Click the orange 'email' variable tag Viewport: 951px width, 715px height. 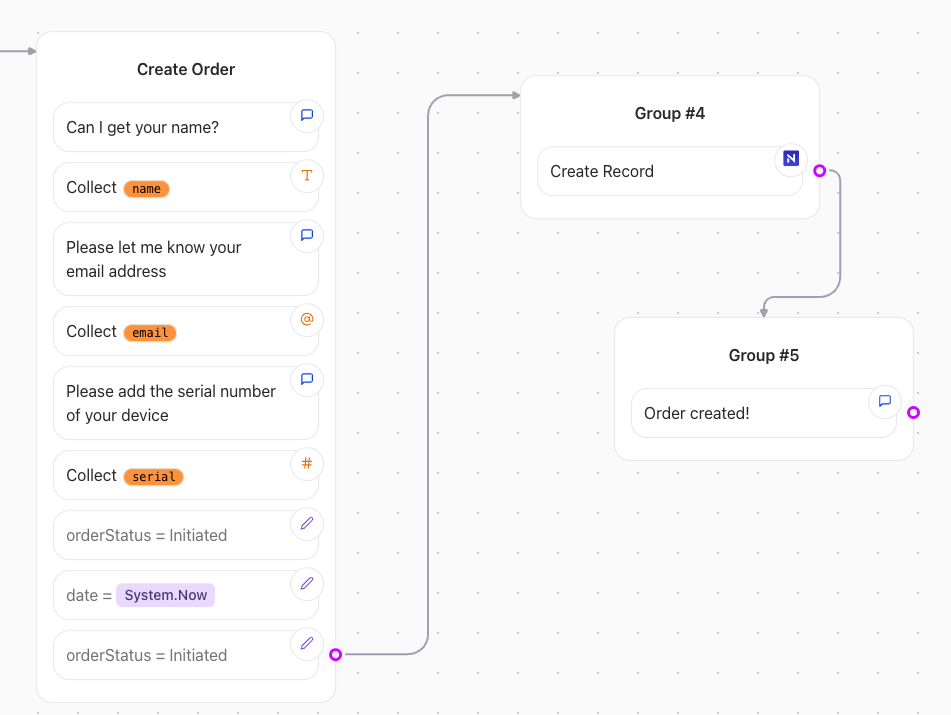coord(150,333)
